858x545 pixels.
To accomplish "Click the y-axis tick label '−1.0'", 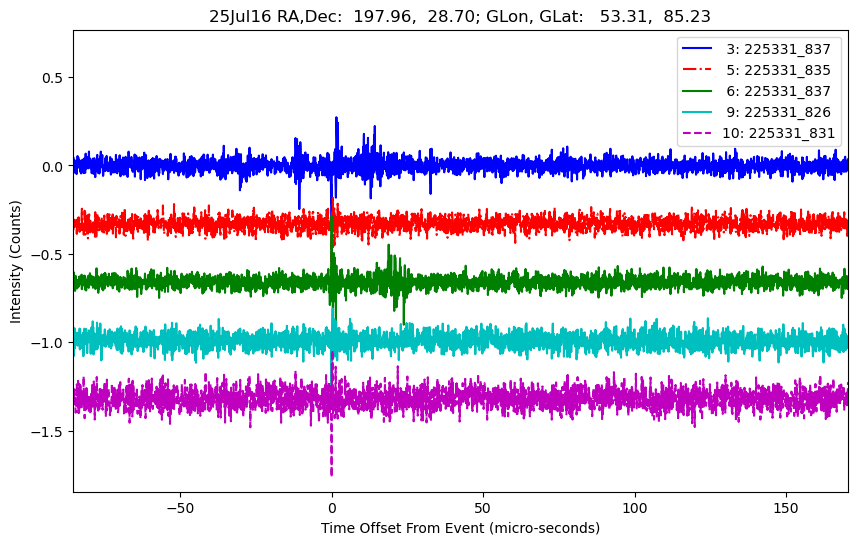I will pos(48,343).
